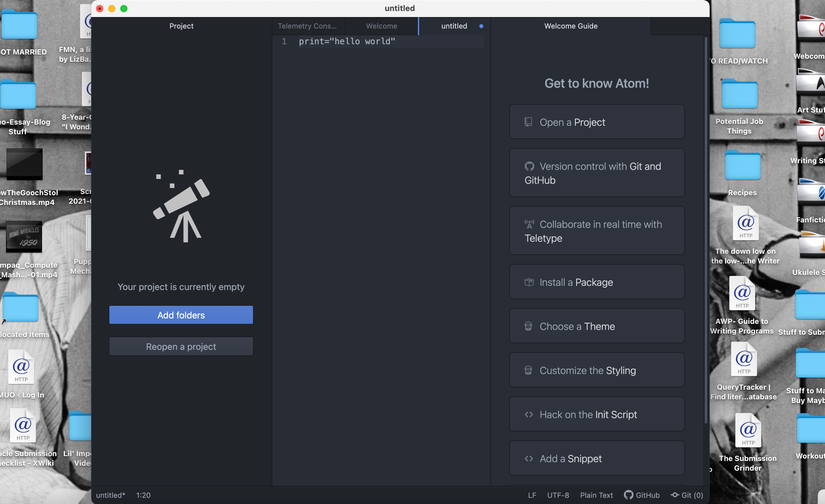Click the package icon beside Install a Package

529,282
